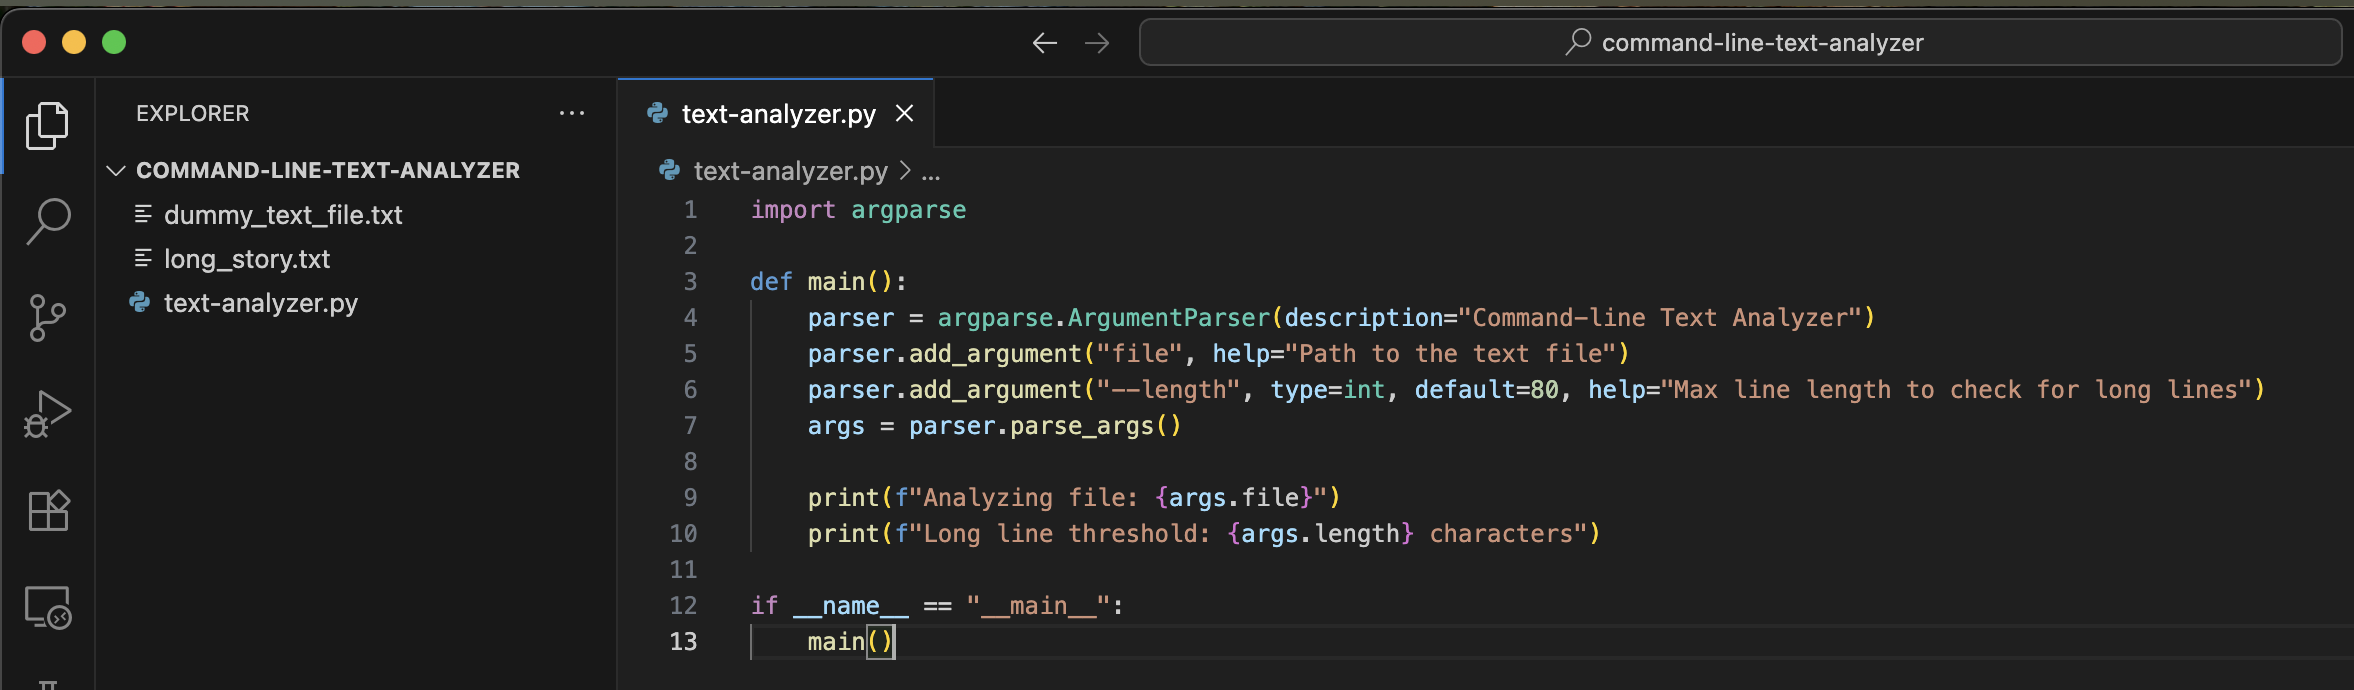Click 'def main():' on line 3
Image resolution: width=2354 pixels, height=690 pixels.
(828, 282)
